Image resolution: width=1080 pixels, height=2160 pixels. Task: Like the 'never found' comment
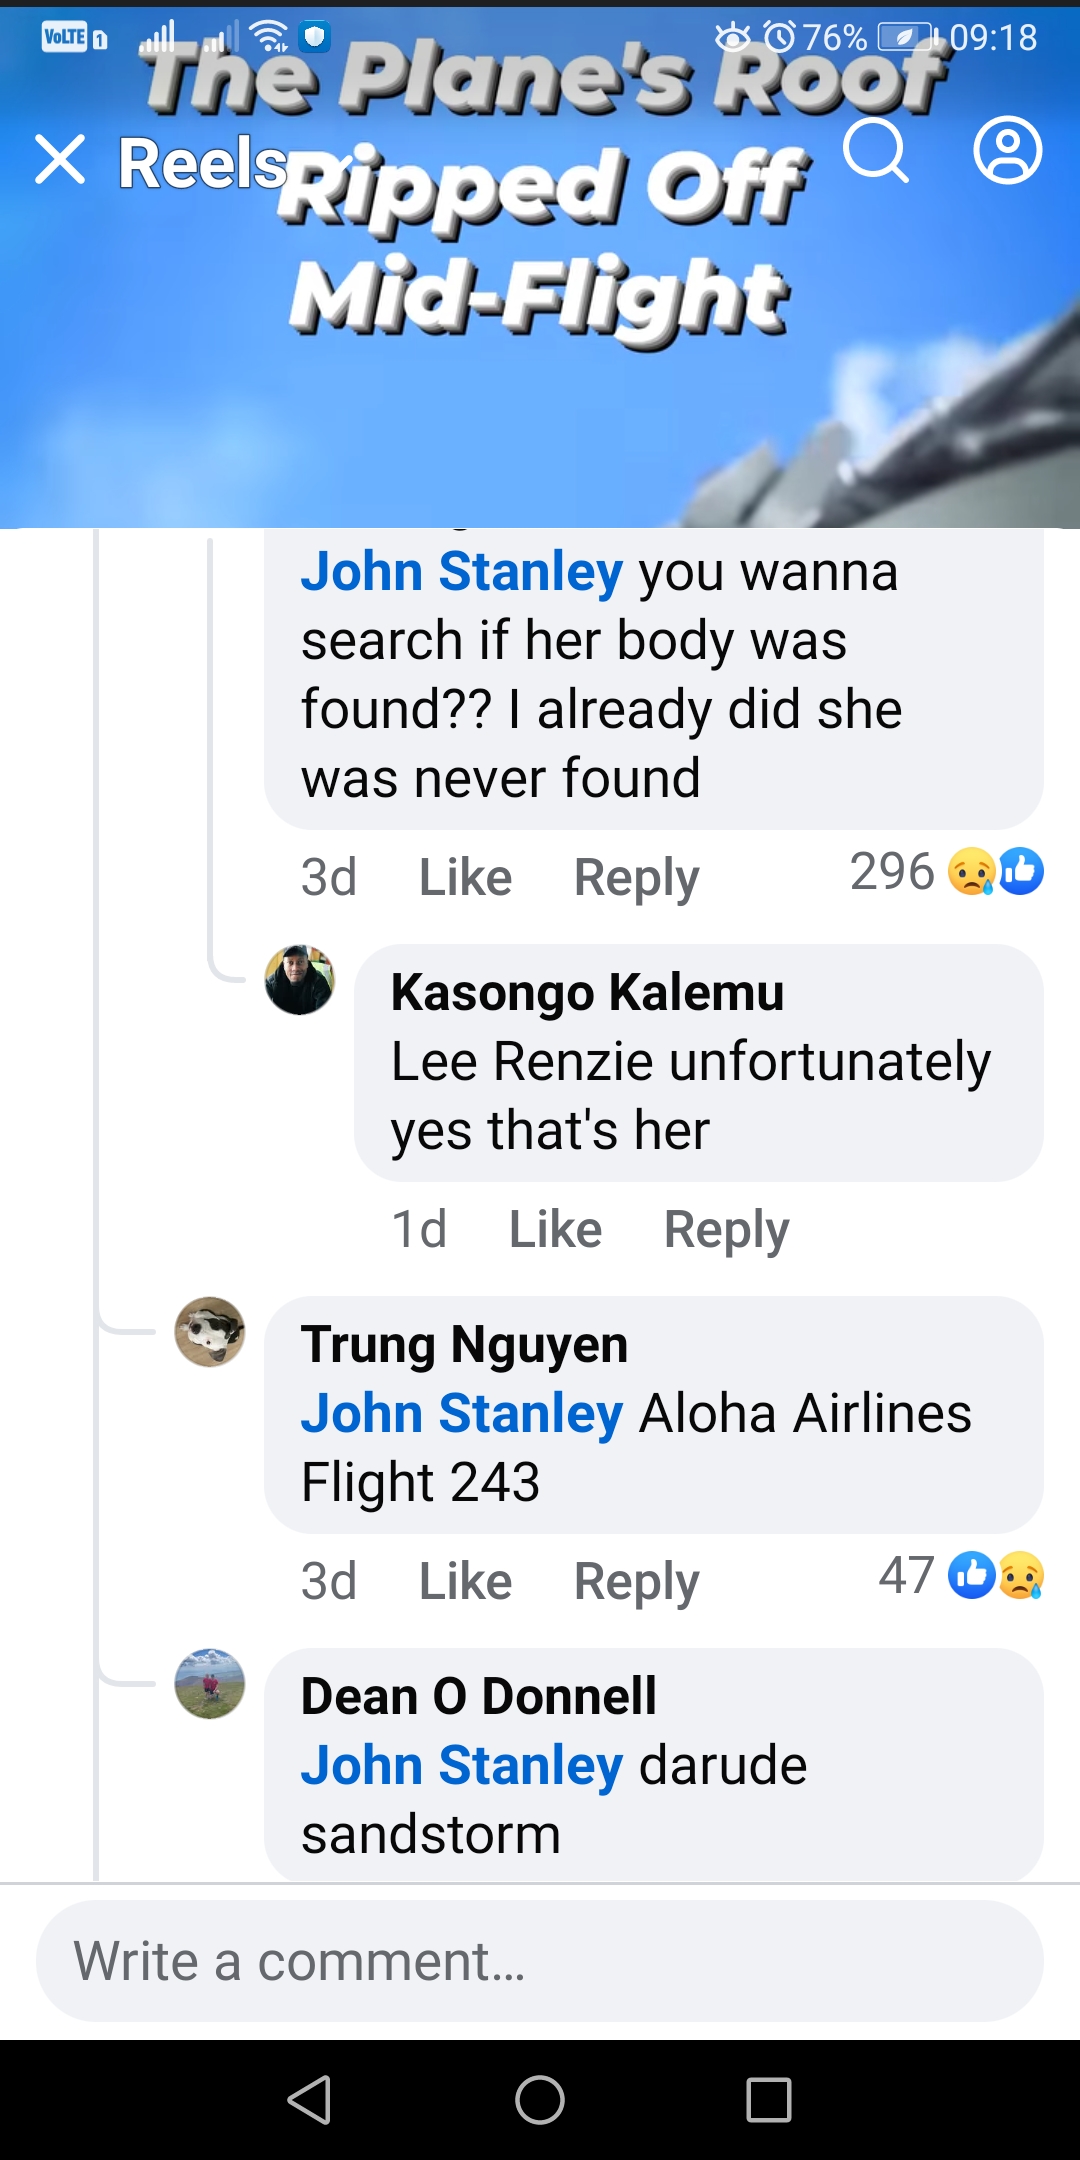point(465,878)
